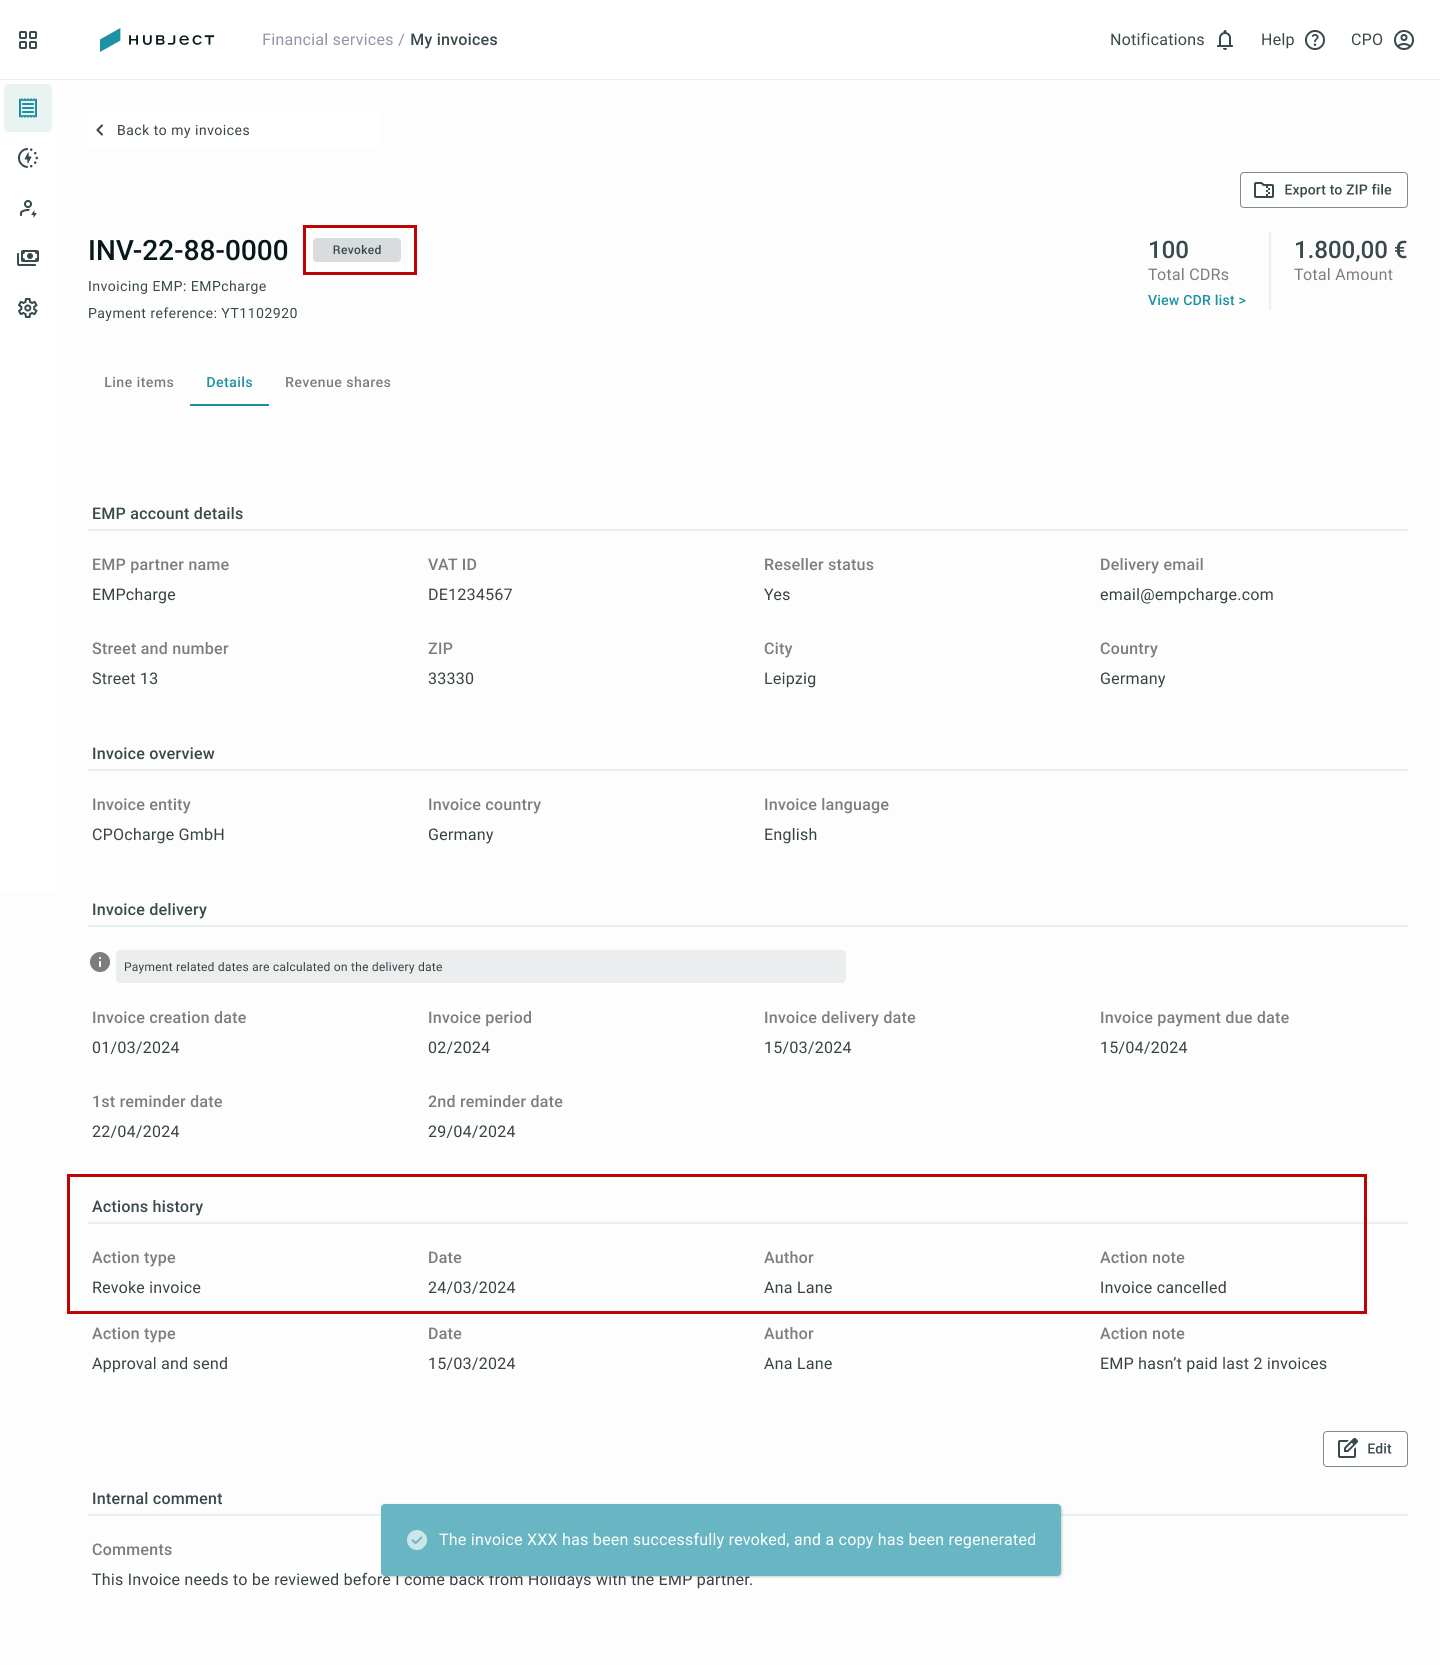Click the Financial services breadcrumb
Viewport: 1440px width, 1665px height.
tap(328, 40)
